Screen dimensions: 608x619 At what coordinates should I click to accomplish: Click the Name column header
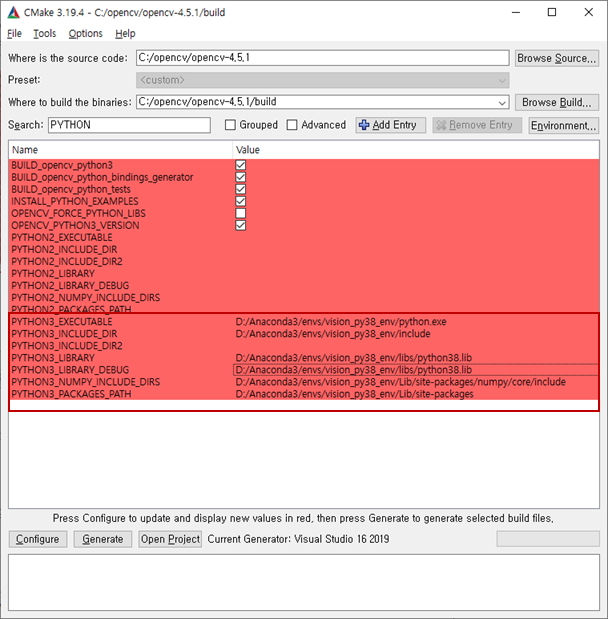[x=120, y=150]
